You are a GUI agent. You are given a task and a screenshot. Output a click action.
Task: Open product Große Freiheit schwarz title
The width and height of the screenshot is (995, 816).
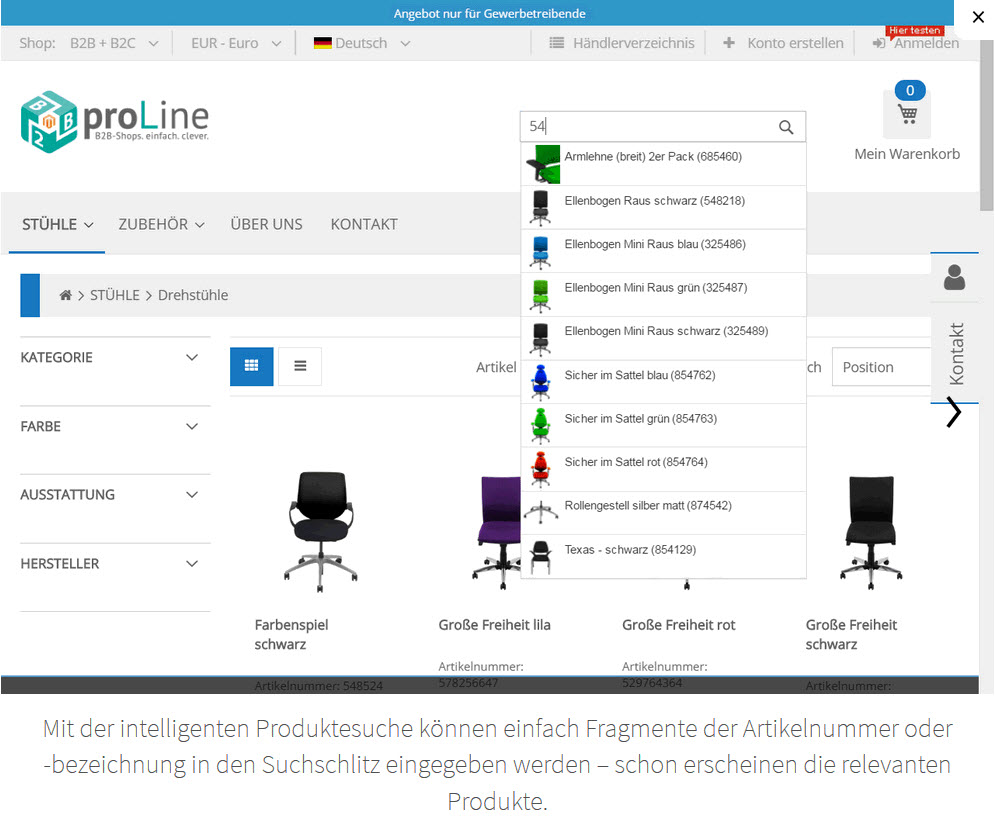coord(851,635)
